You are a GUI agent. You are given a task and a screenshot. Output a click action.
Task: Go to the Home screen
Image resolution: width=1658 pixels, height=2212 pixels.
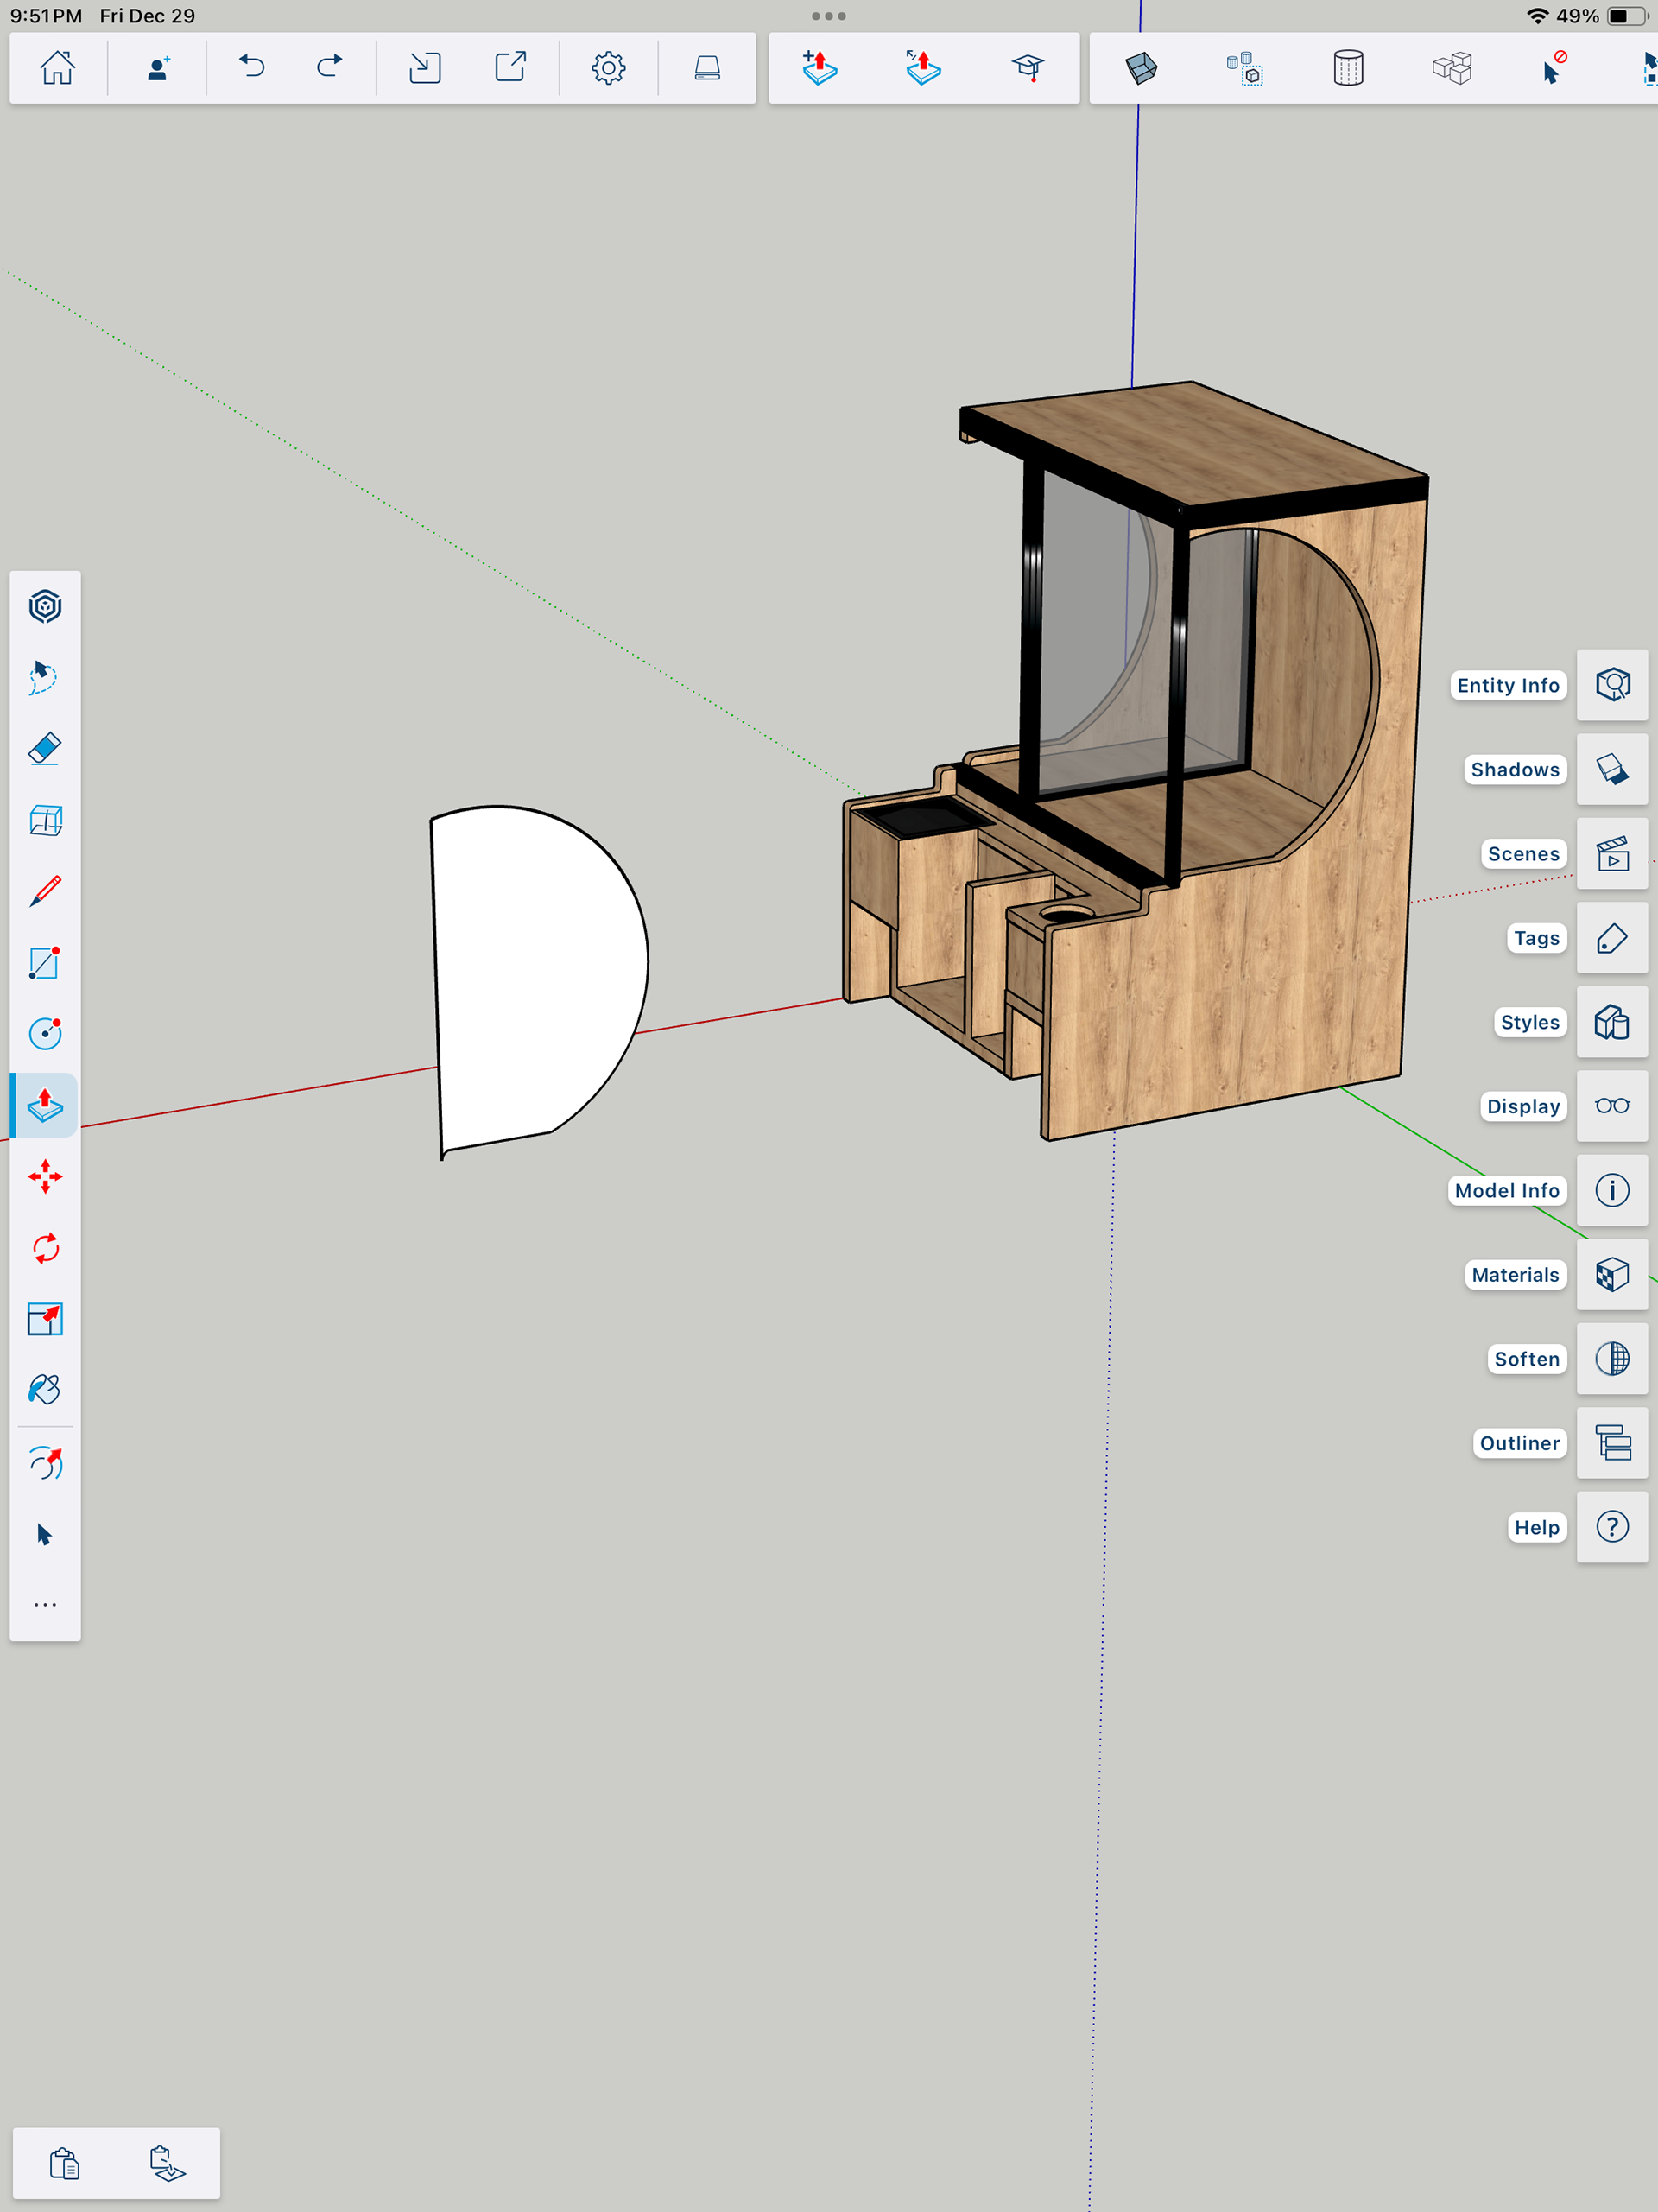point(57,68)
